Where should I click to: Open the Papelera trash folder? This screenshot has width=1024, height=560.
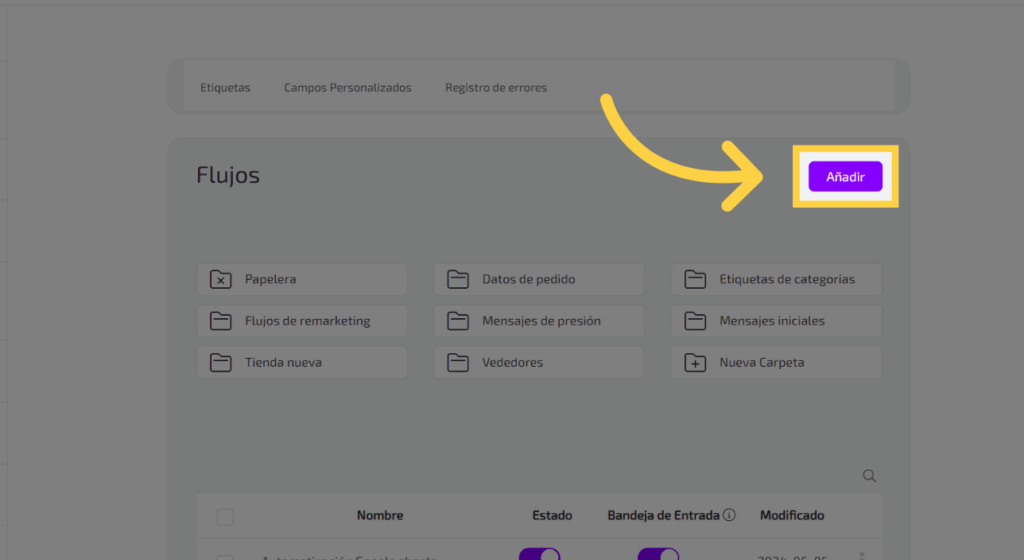point(302,280)
